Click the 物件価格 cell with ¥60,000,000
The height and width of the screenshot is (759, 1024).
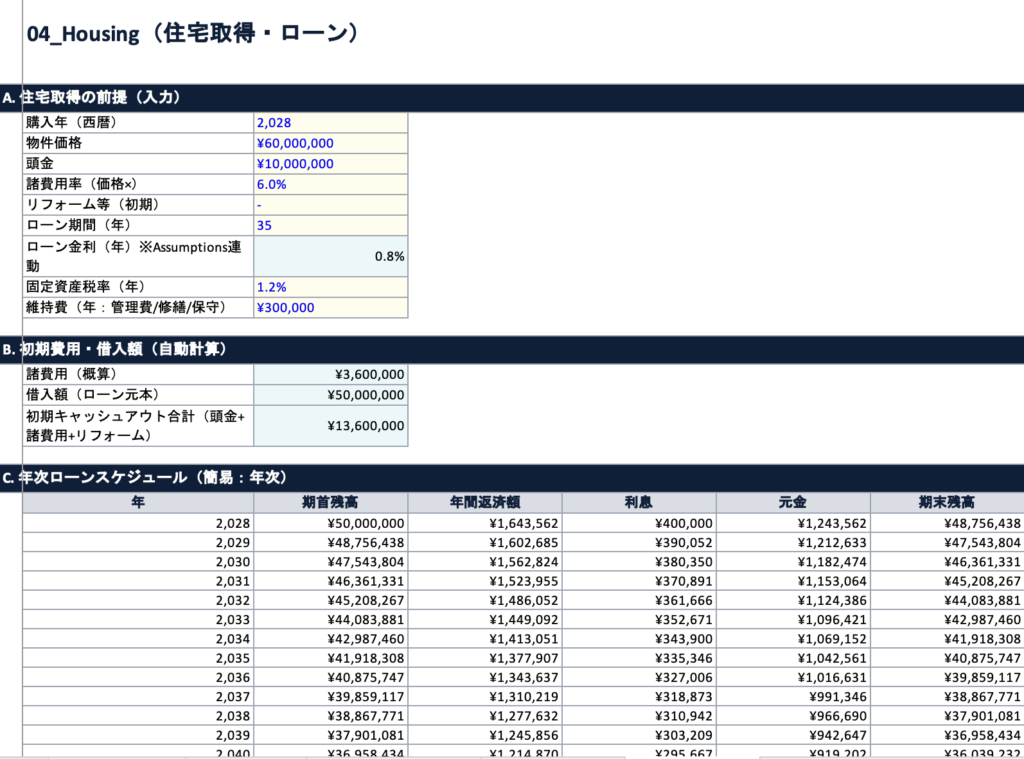(330, 143)
